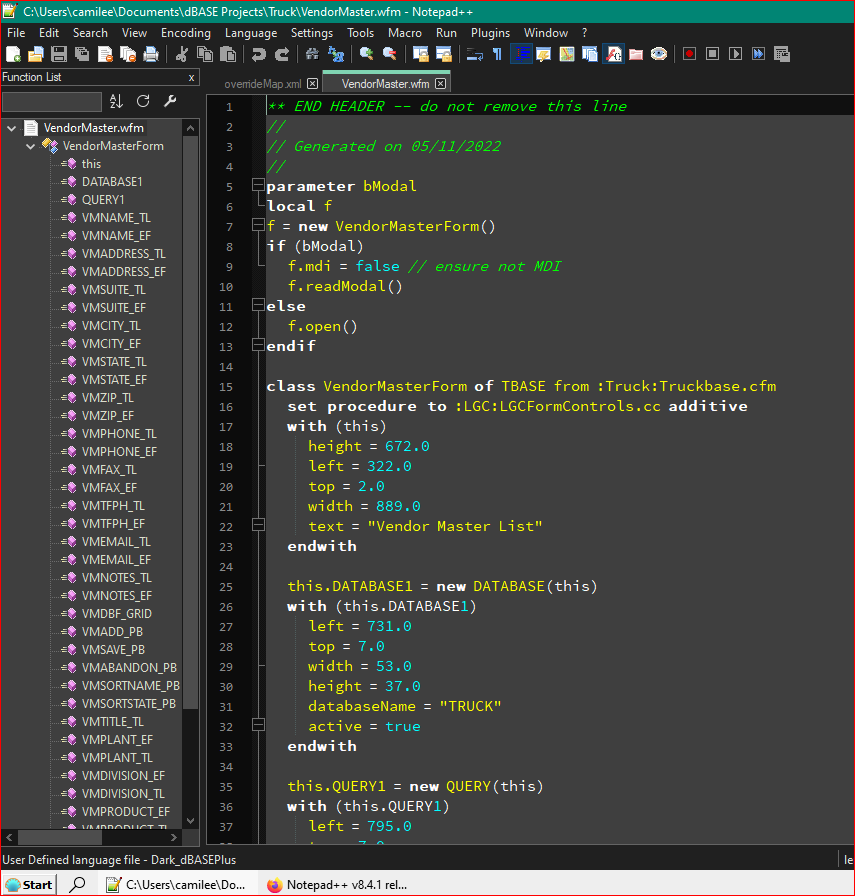
Task: Toggle show all characters
Action: point(497,53)
